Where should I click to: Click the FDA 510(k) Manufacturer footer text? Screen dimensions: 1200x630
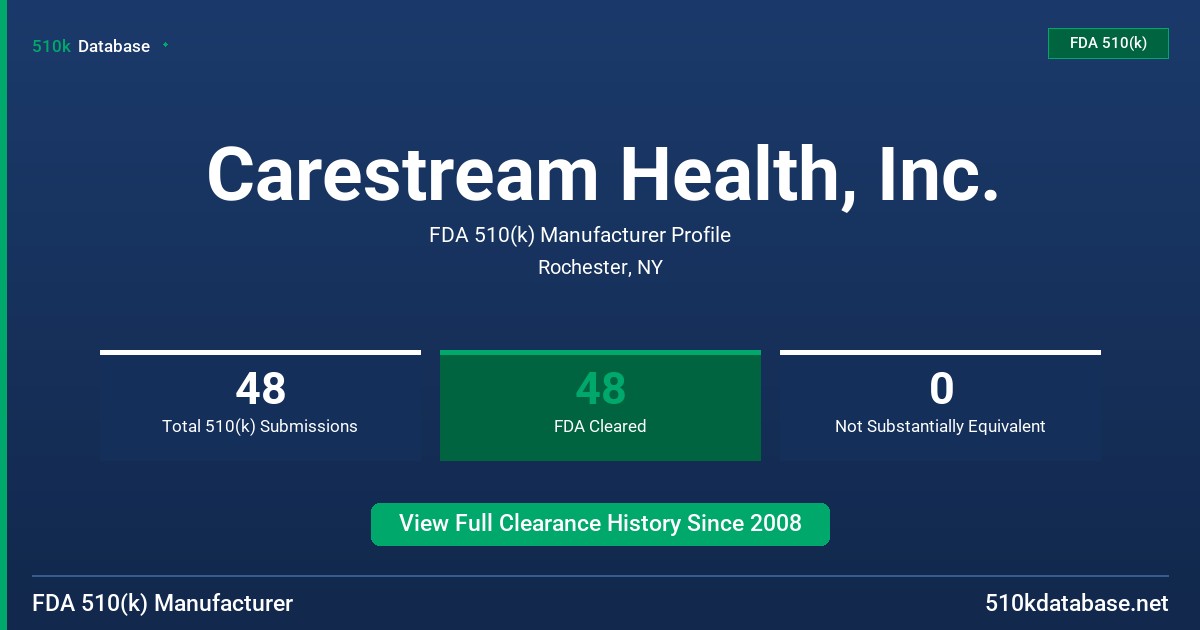(163, 603)
